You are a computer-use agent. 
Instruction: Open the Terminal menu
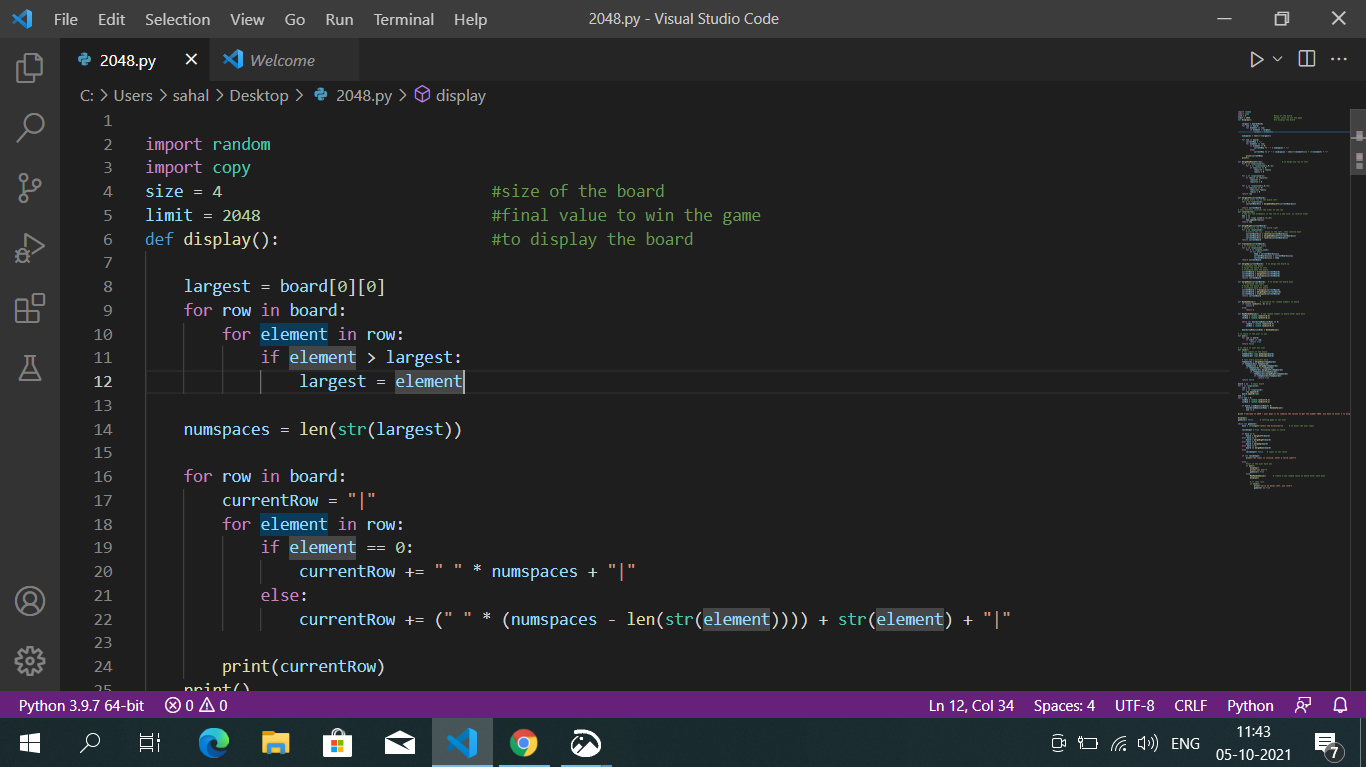tap(403, 19)
